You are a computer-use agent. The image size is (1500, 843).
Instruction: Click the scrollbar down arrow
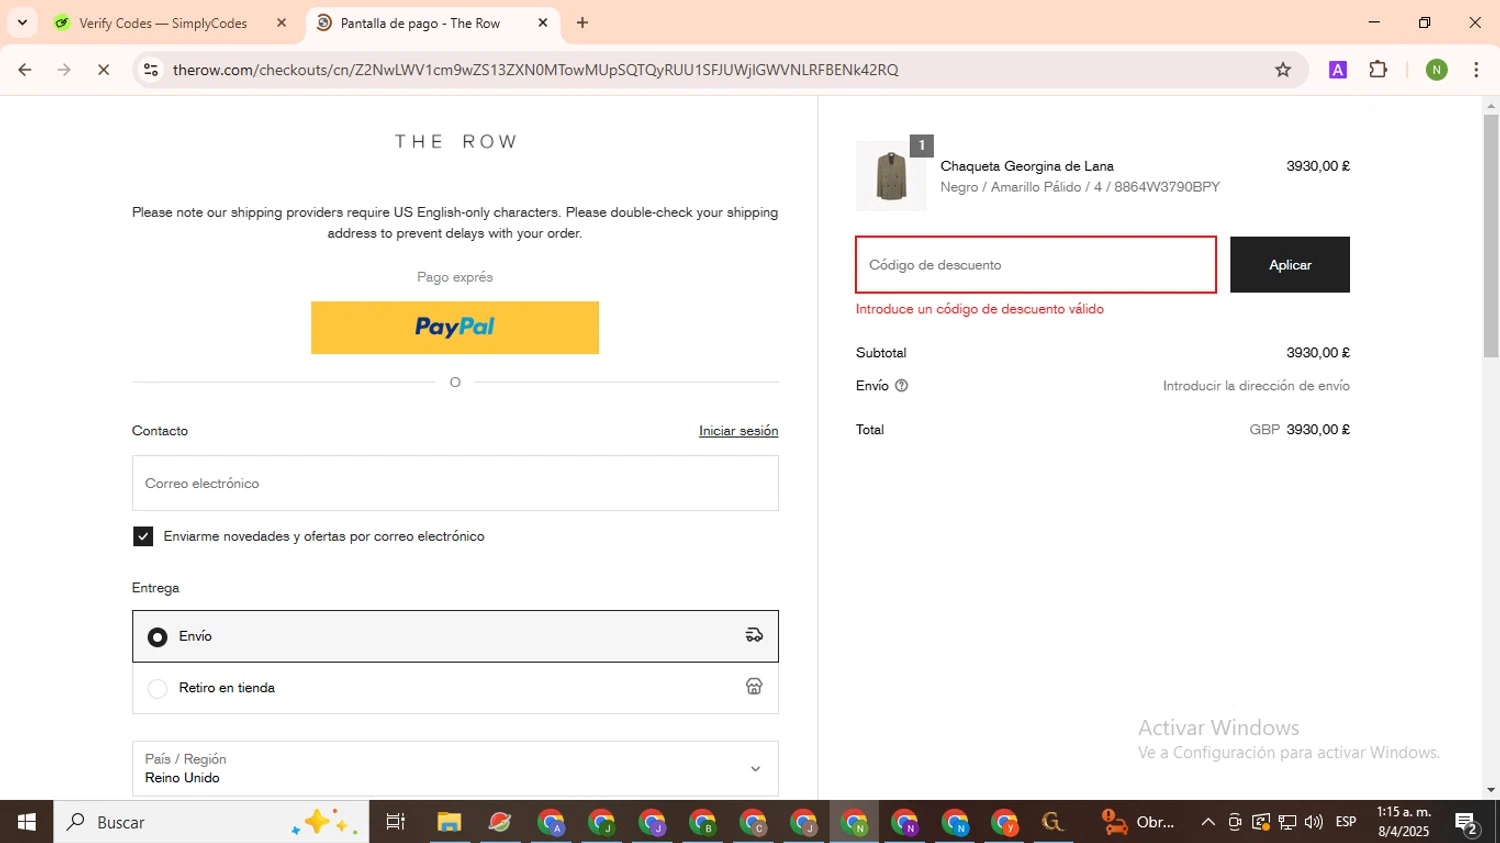click(1491, 790)
